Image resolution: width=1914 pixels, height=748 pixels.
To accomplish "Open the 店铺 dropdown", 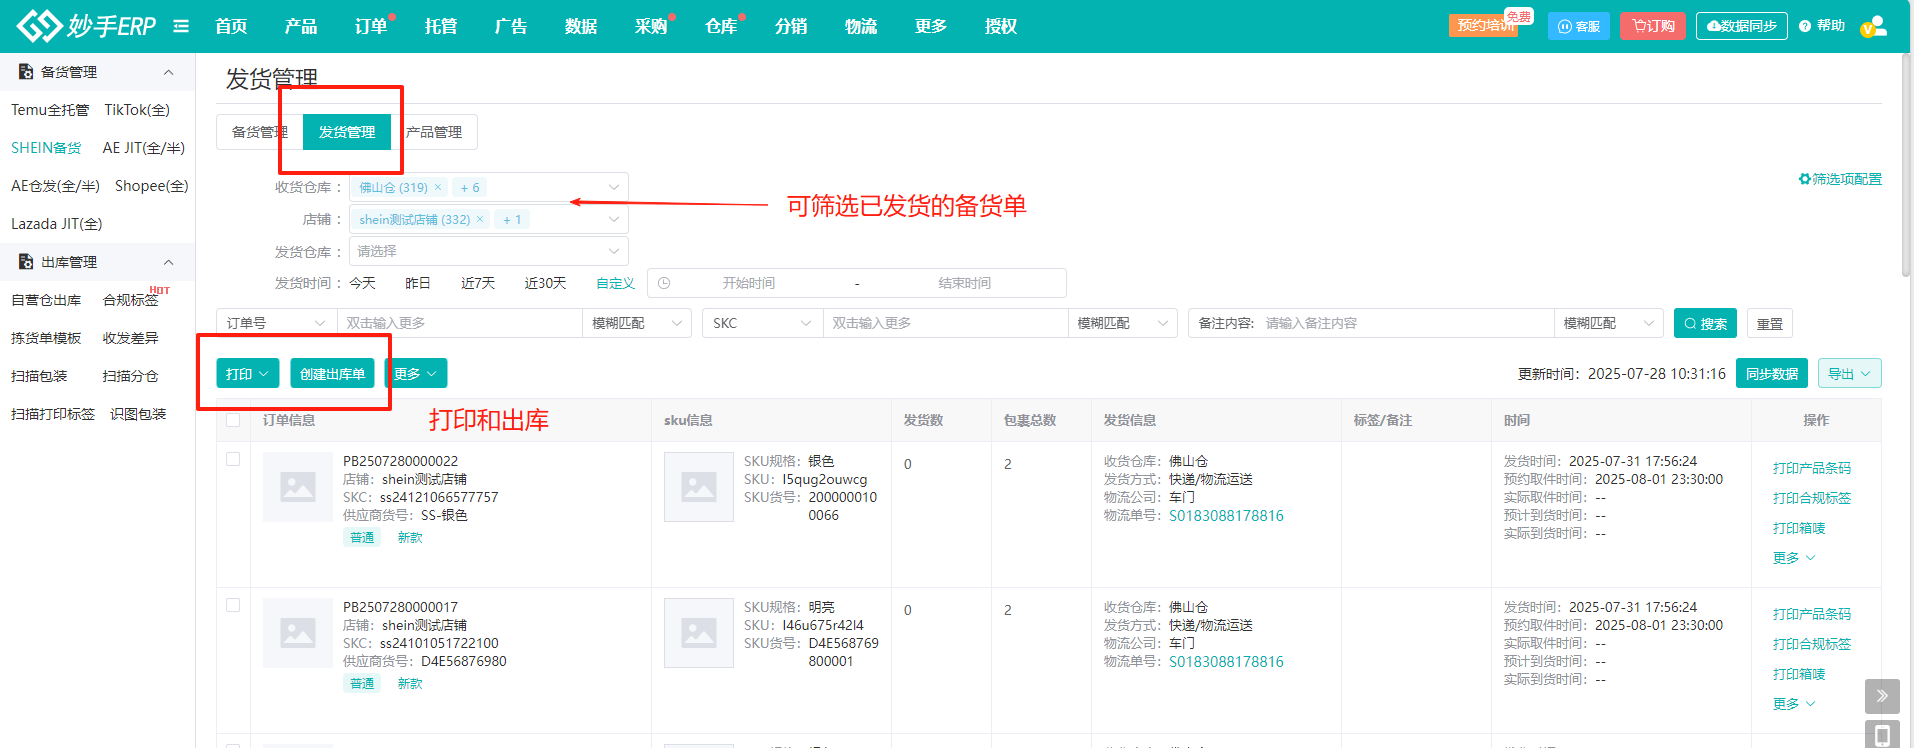I will pos(488,219).
